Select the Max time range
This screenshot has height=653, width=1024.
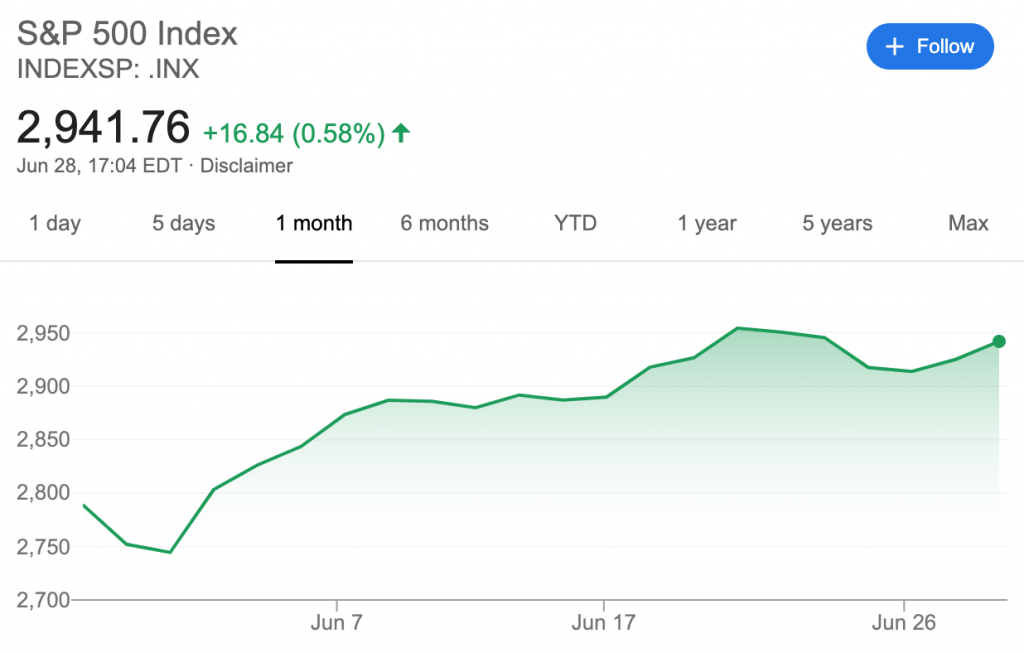968,223
